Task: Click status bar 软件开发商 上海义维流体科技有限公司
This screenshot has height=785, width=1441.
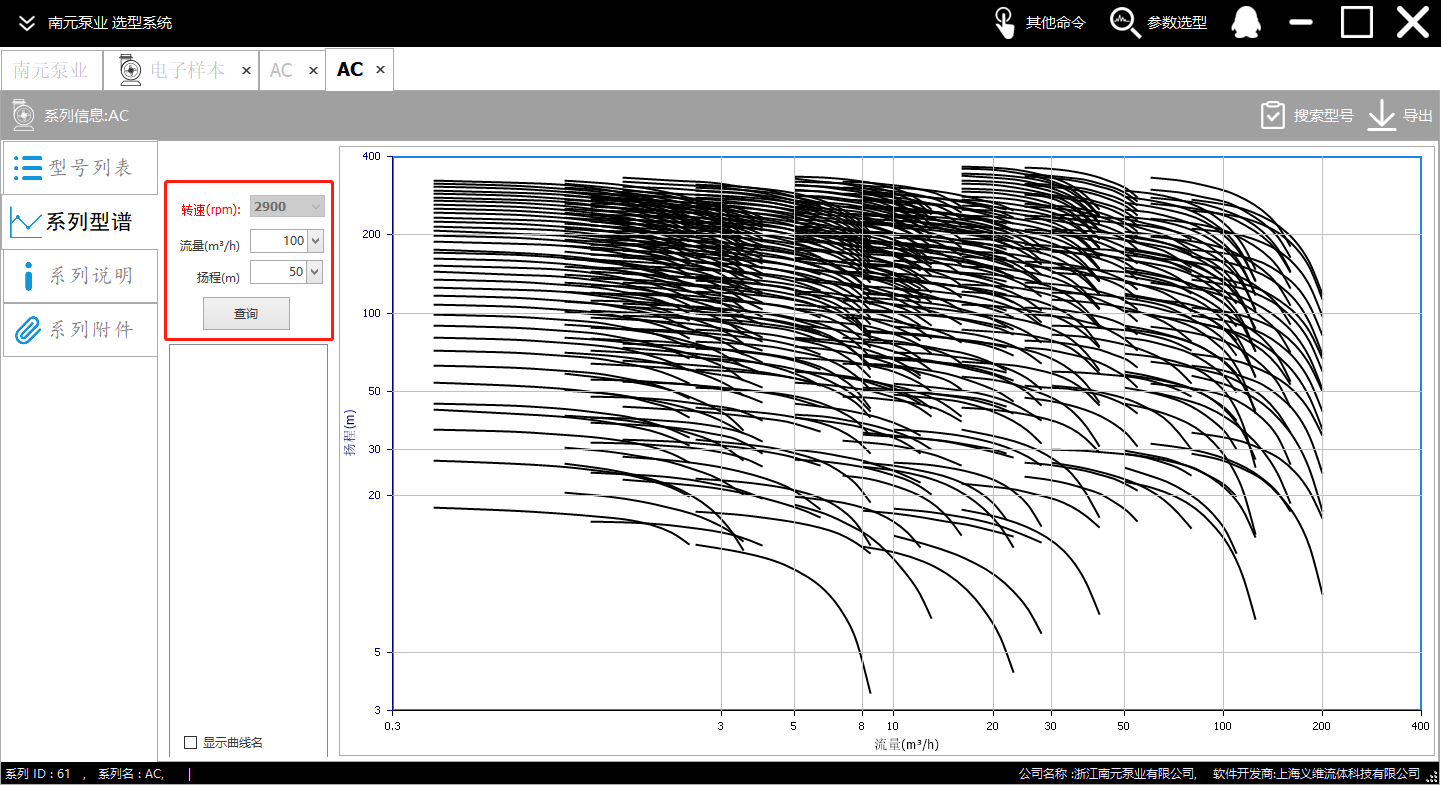Action: (1316, 774)
